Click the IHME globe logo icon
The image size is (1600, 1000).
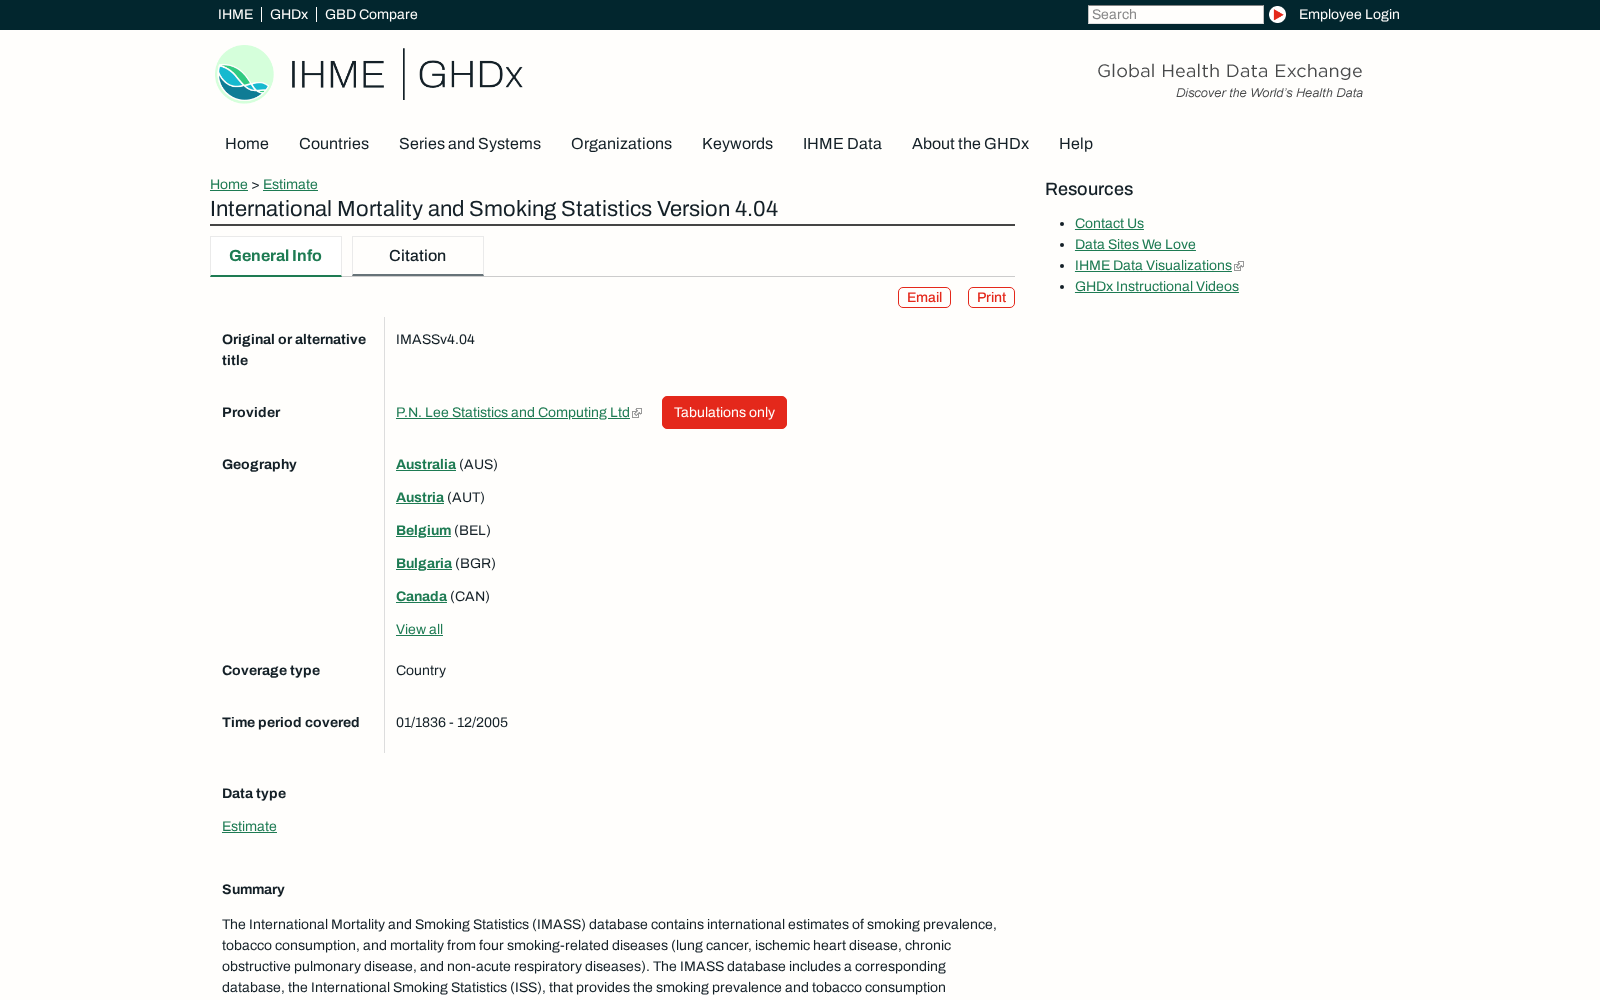244,74
